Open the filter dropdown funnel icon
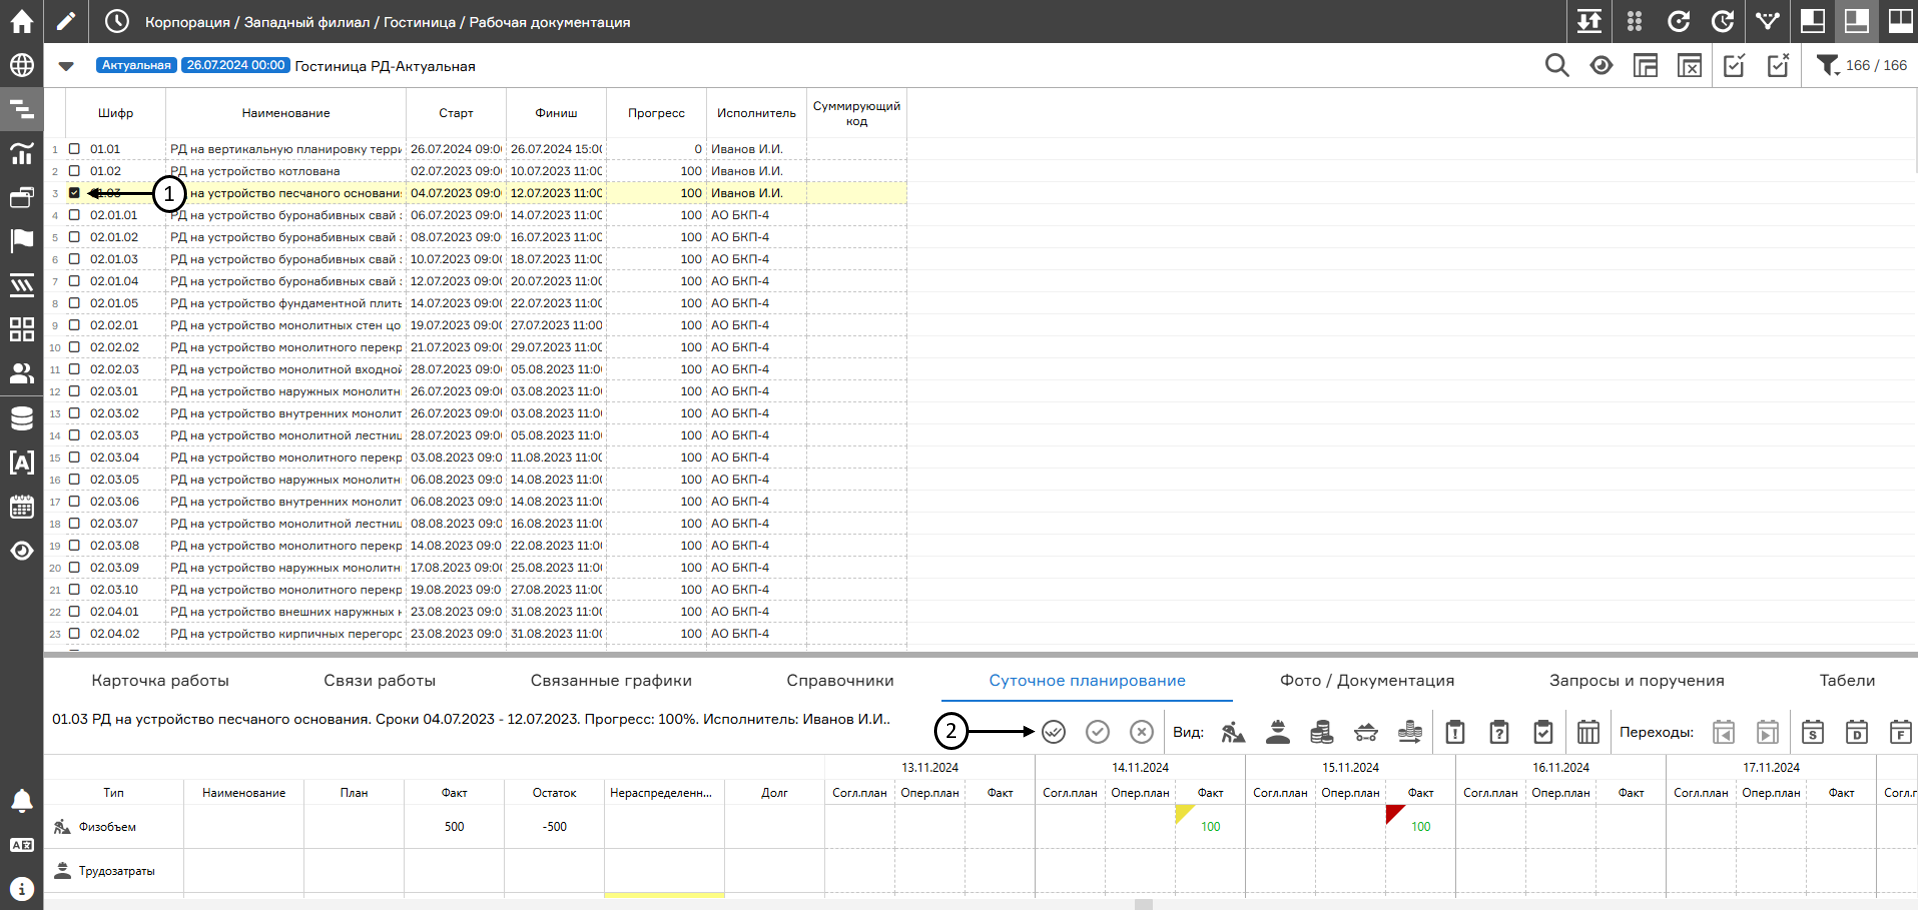 click(x=1828, y=66)
